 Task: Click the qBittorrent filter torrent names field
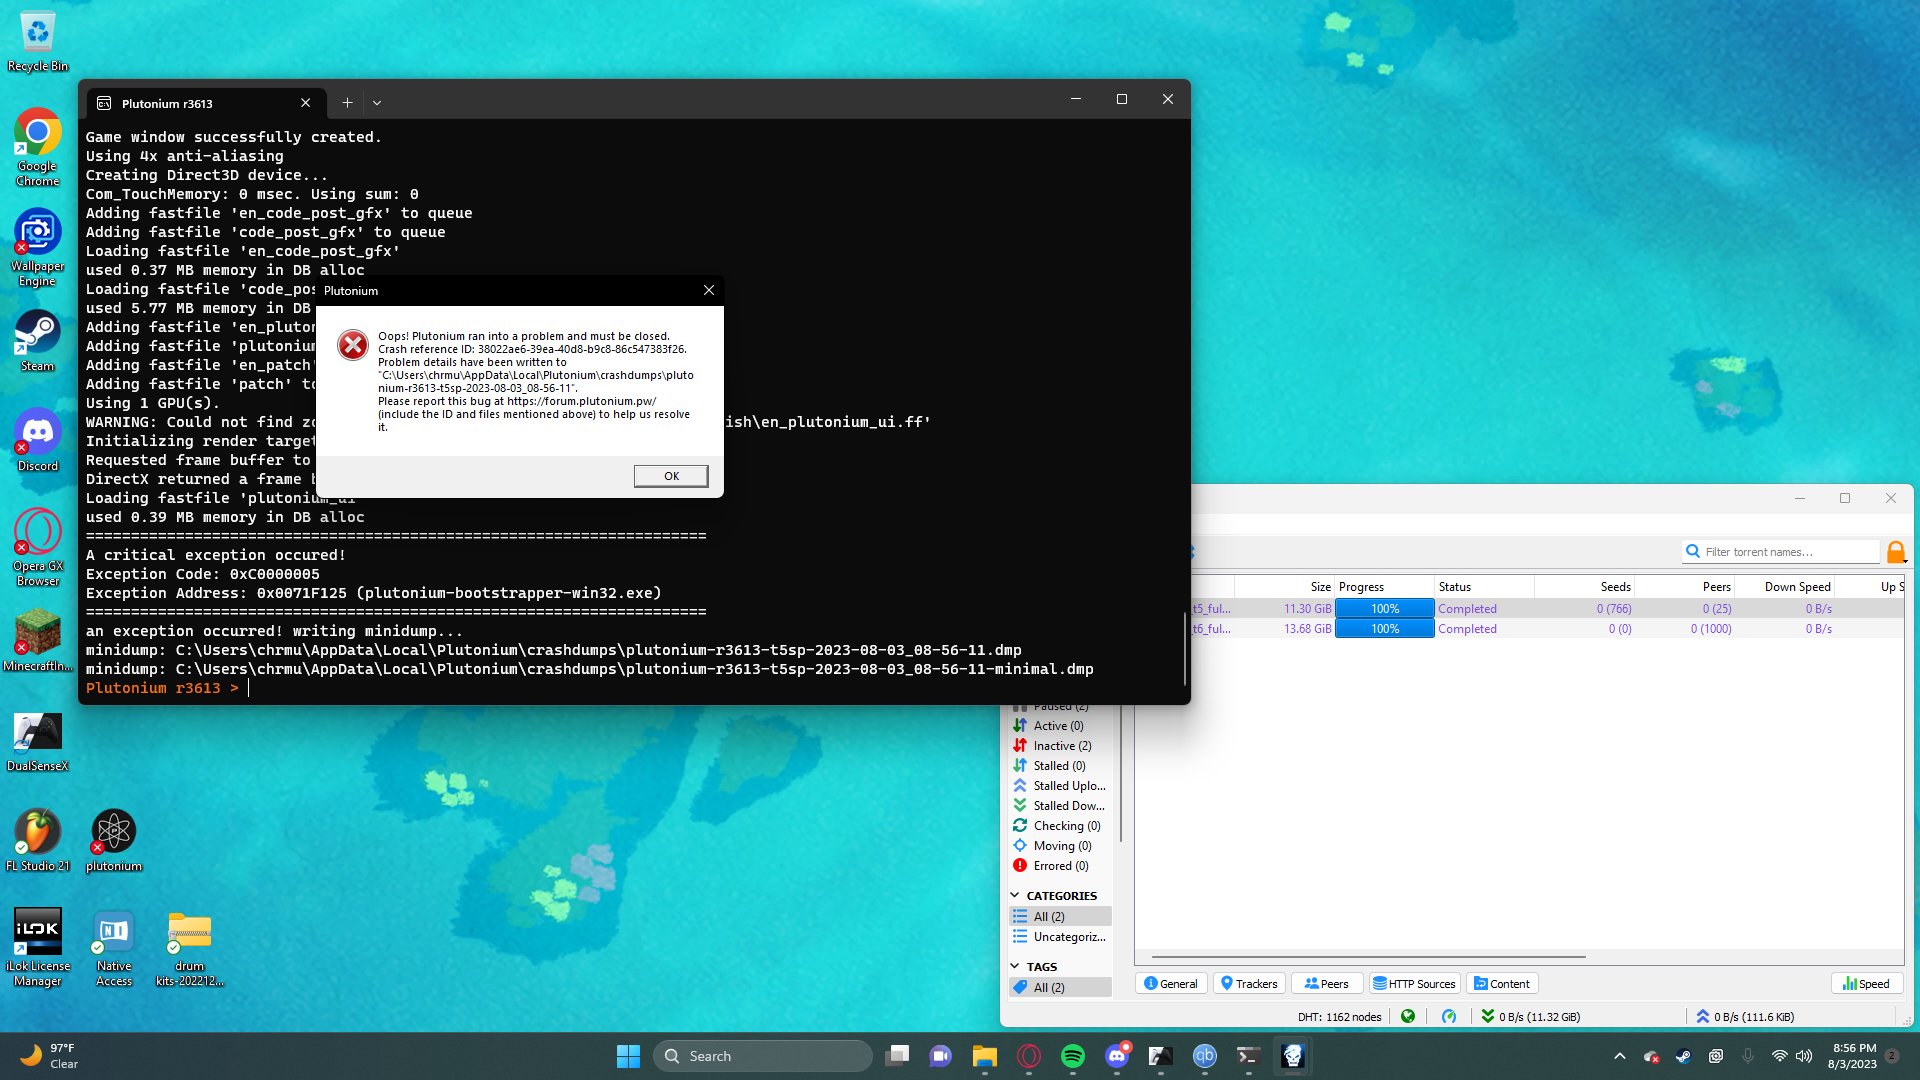pyautogui.click(x=1780, y=552)
